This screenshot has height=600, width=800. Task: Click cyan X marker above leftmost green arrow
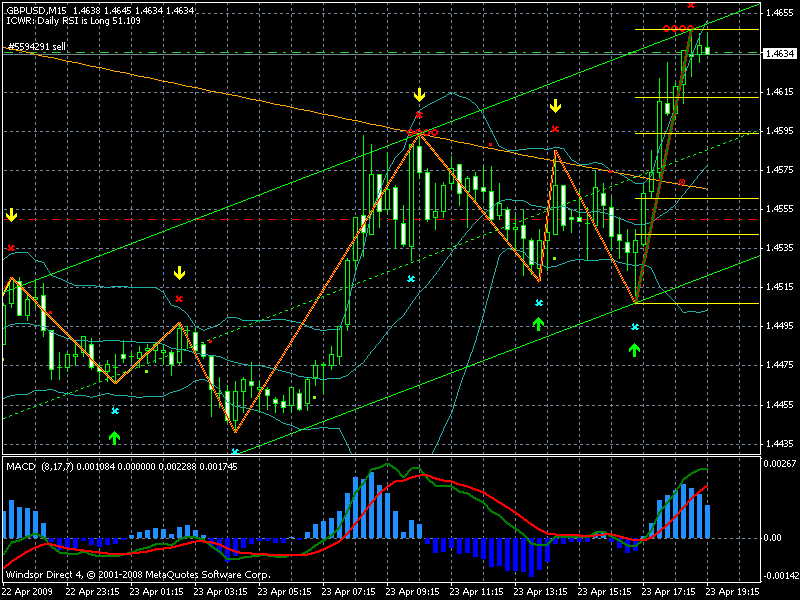(114, 411)
